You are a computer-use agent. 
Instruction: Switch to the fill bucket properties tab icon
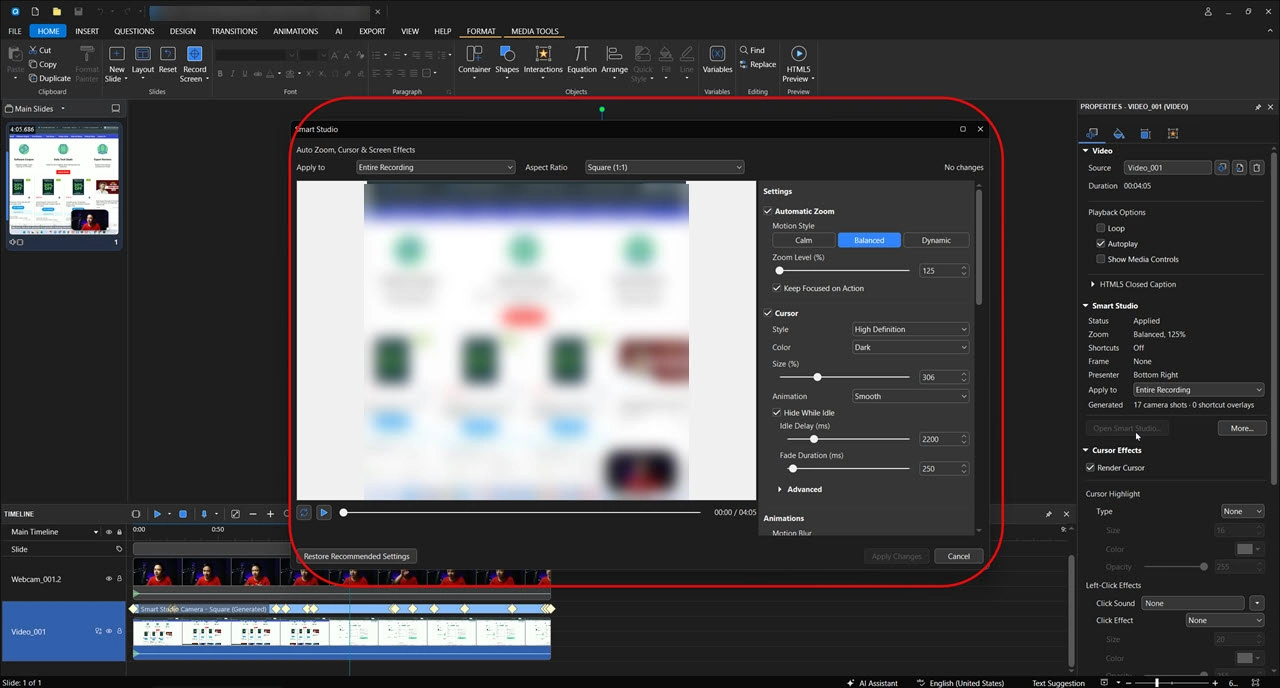1118,133
